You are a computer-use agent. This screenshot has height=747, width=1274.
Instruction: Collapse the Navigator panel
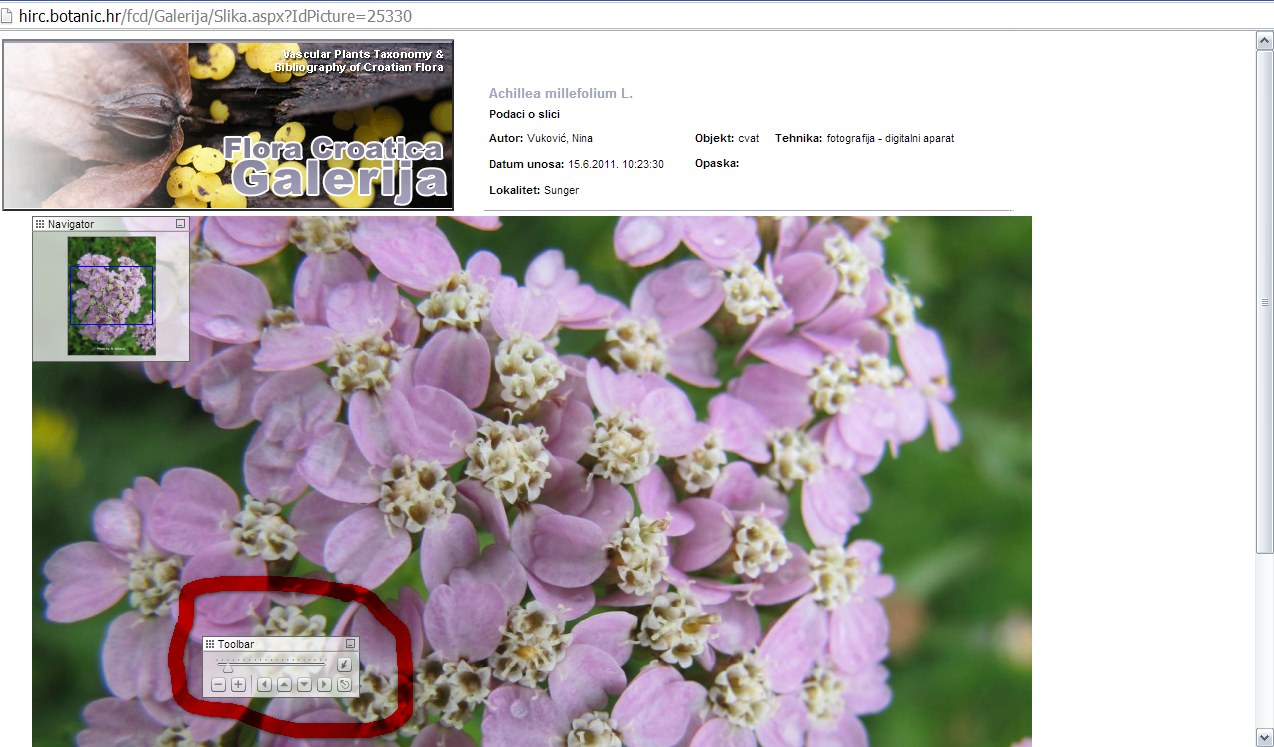tap(181, 224)
